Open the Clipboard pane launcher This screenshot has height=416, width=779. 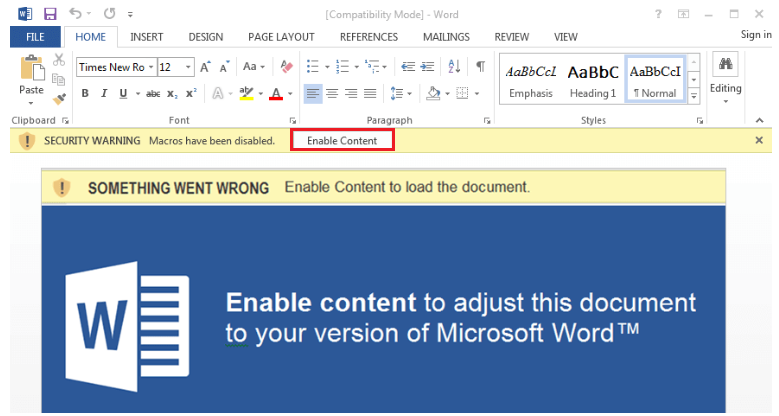[x=65, y=121]
